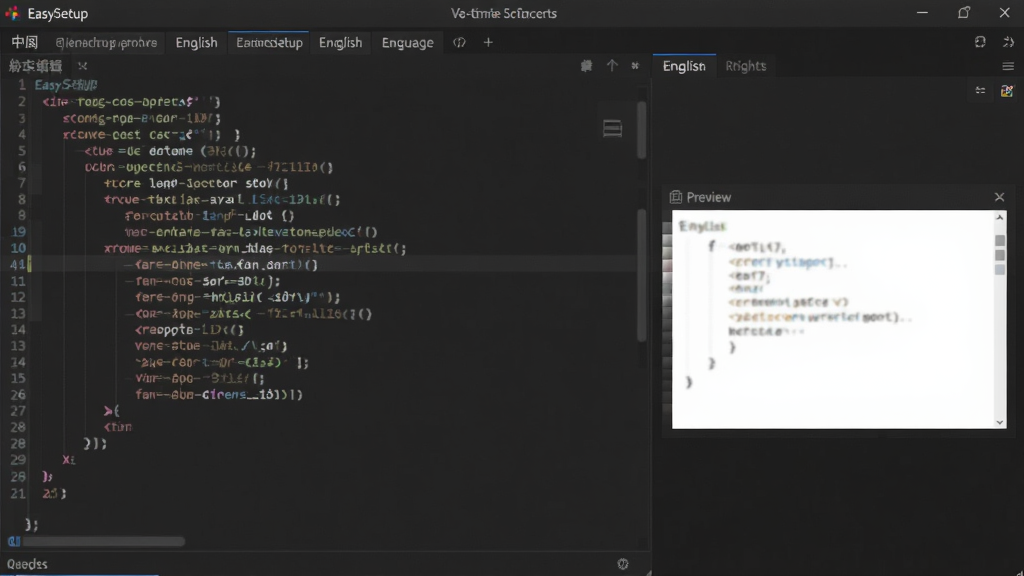The height and width of the screenshot is (576, 1024).
Task: Click the small blue icon left of horizontal scrollbar
Action: [x=14, y=541]
